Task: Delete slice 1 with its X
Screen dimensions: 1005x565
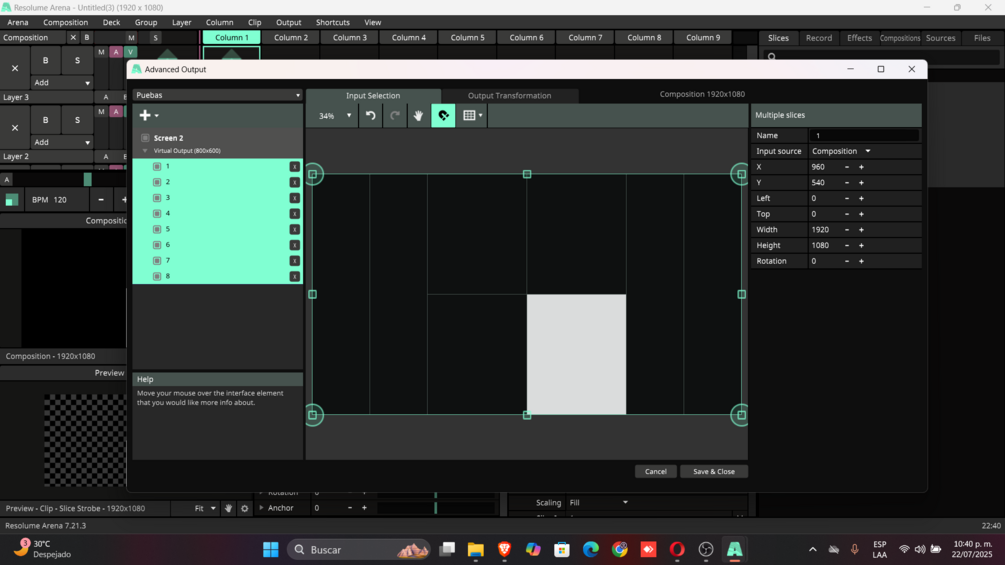Action: point(295,167)
